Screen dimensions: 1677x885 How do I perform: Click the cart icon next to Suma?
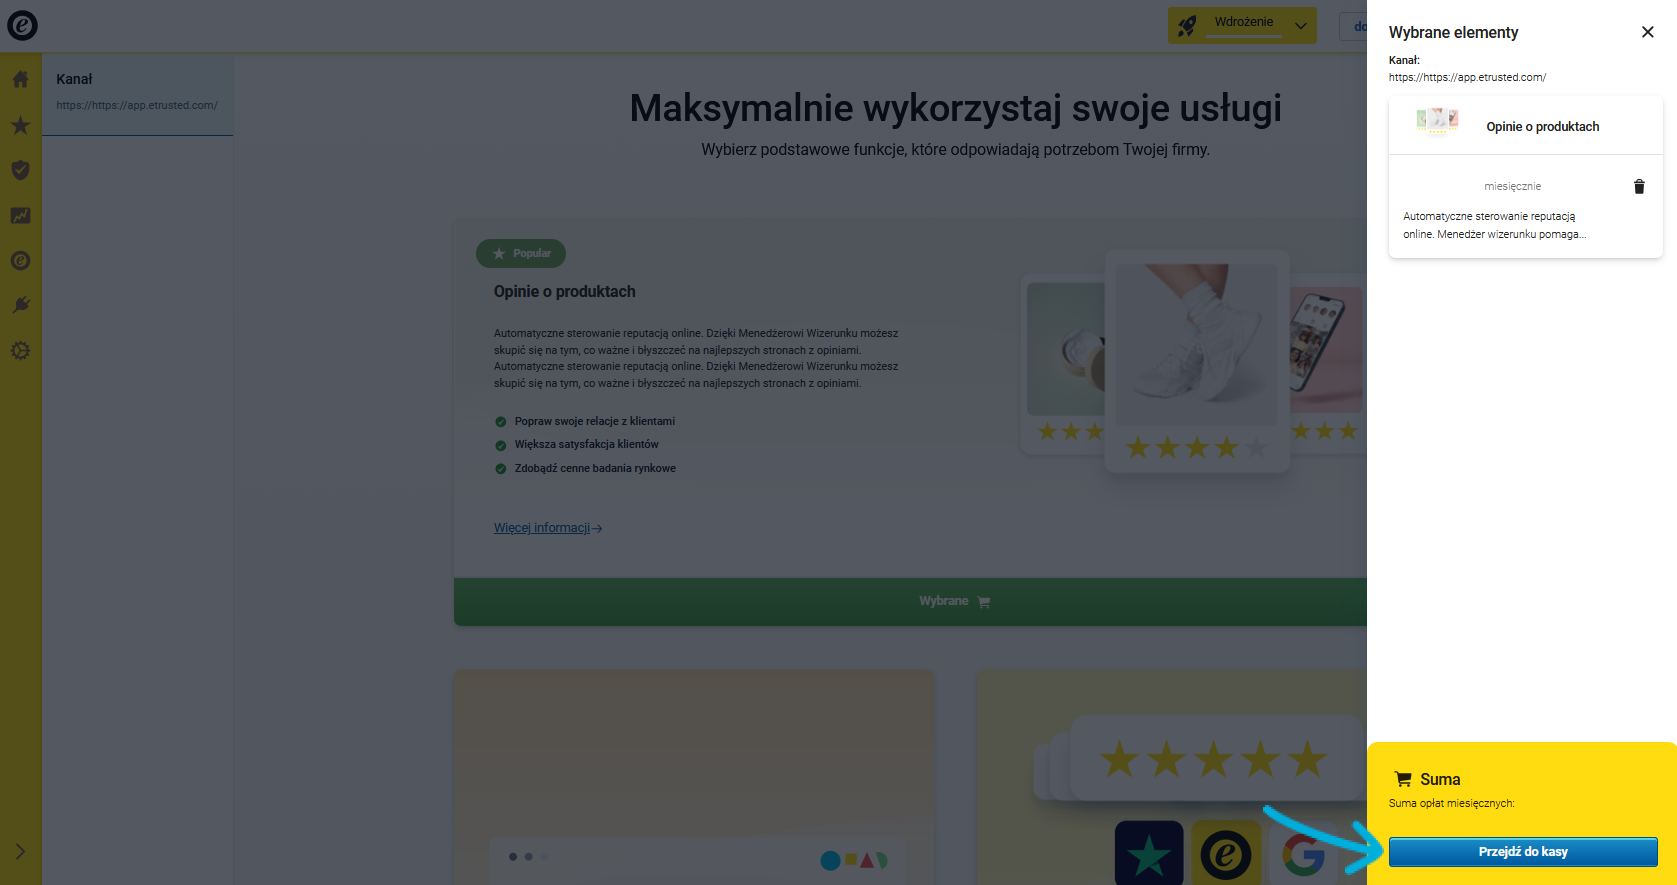(x=1403, y=779)
